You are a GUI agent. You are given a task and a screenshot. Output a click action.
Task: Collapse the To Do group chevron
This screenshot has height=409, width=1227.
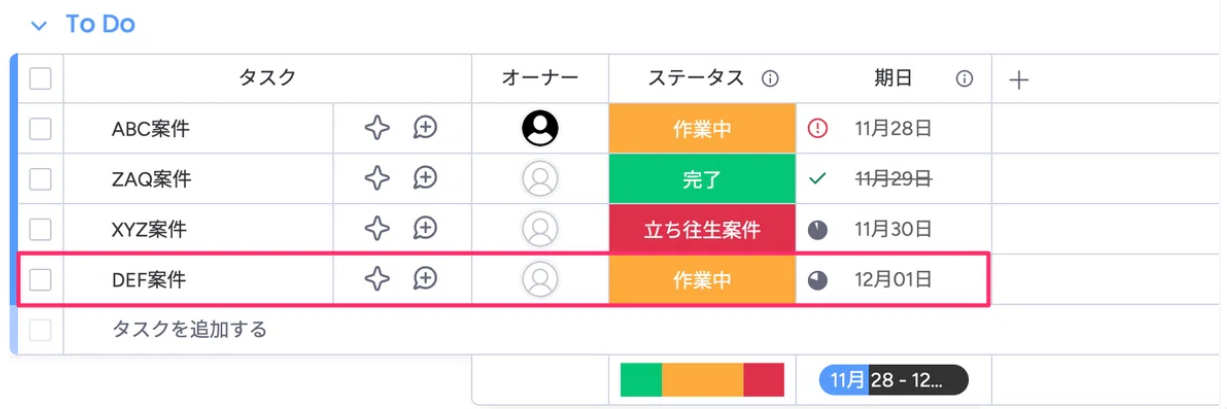coord(39,25)
